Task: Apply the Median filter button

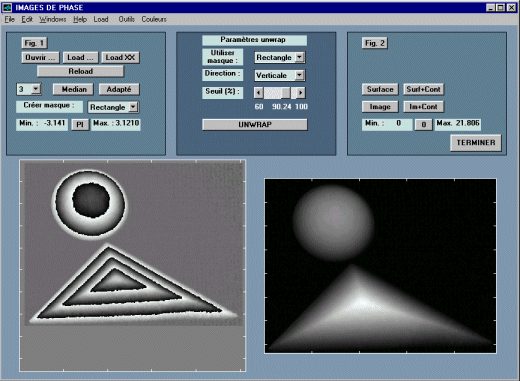Action: (x=74, y=89)
